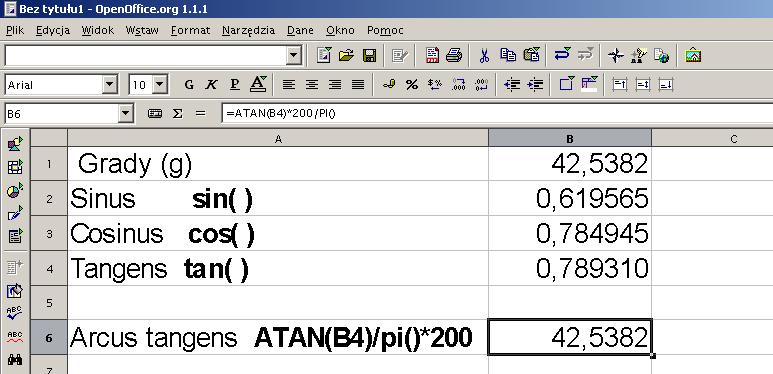The image size is (773, 374).
Task: Save the spreadsheet with the floppy disk icon
Action: tap(369, 55)
